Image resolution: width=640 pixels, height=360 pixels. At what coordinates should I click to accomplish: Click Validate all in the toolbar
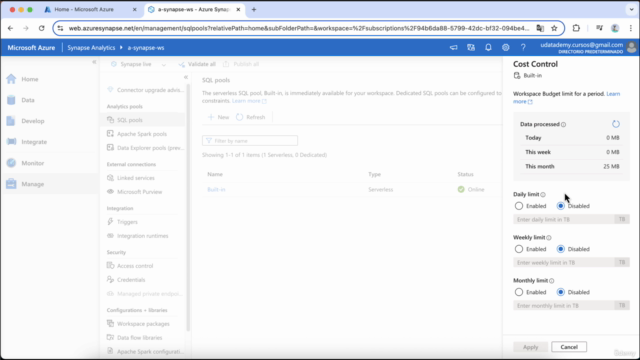(x=197, y=64)
